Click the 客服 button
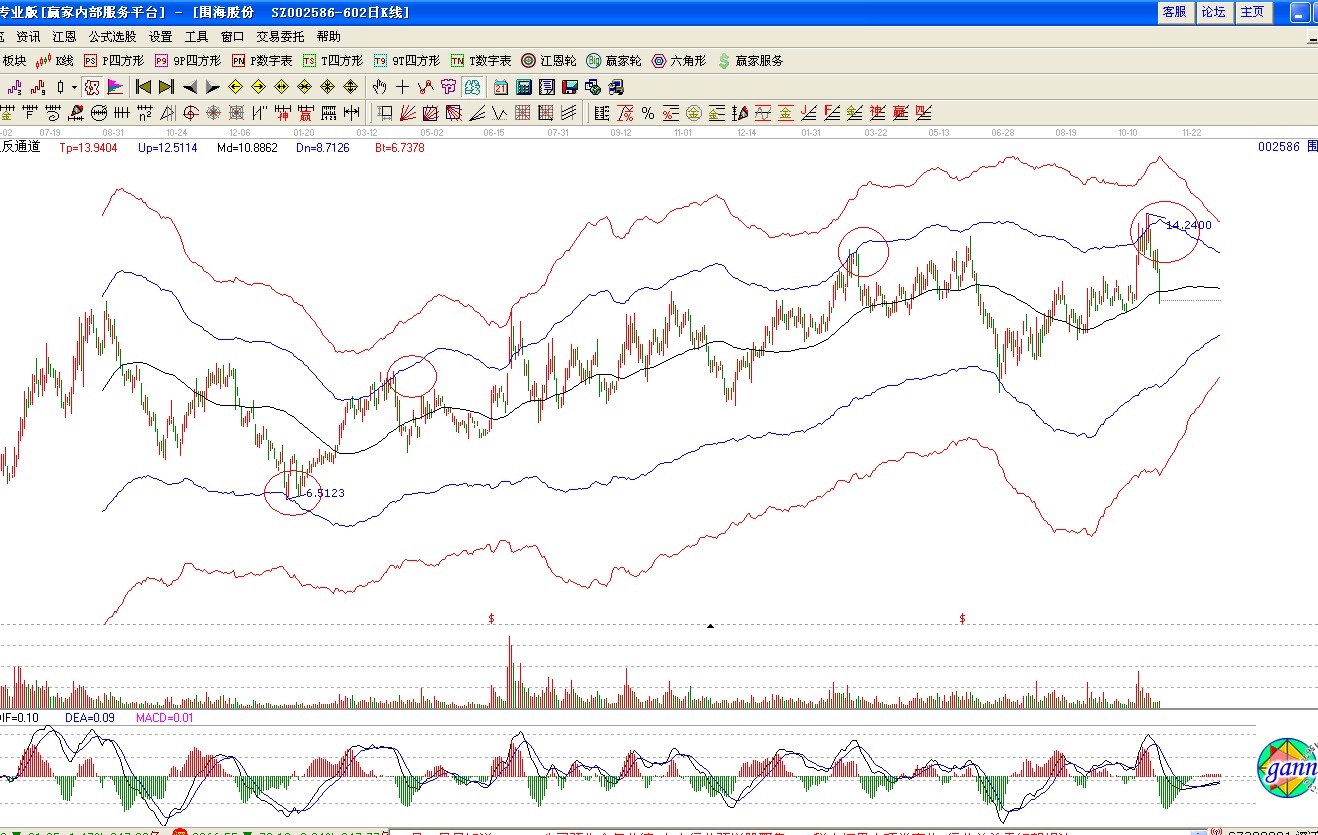 (x=1174, y=12)
